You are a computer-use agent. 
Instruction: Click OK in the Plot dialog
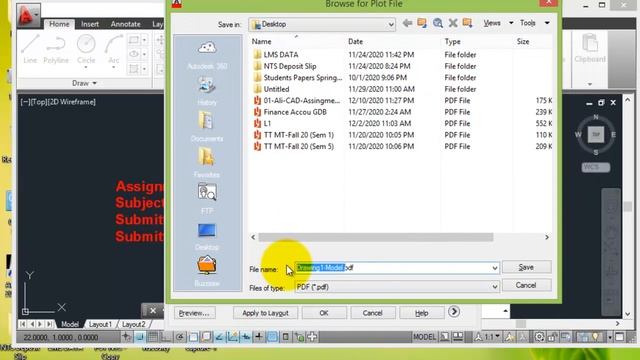(x=324, y=313)
